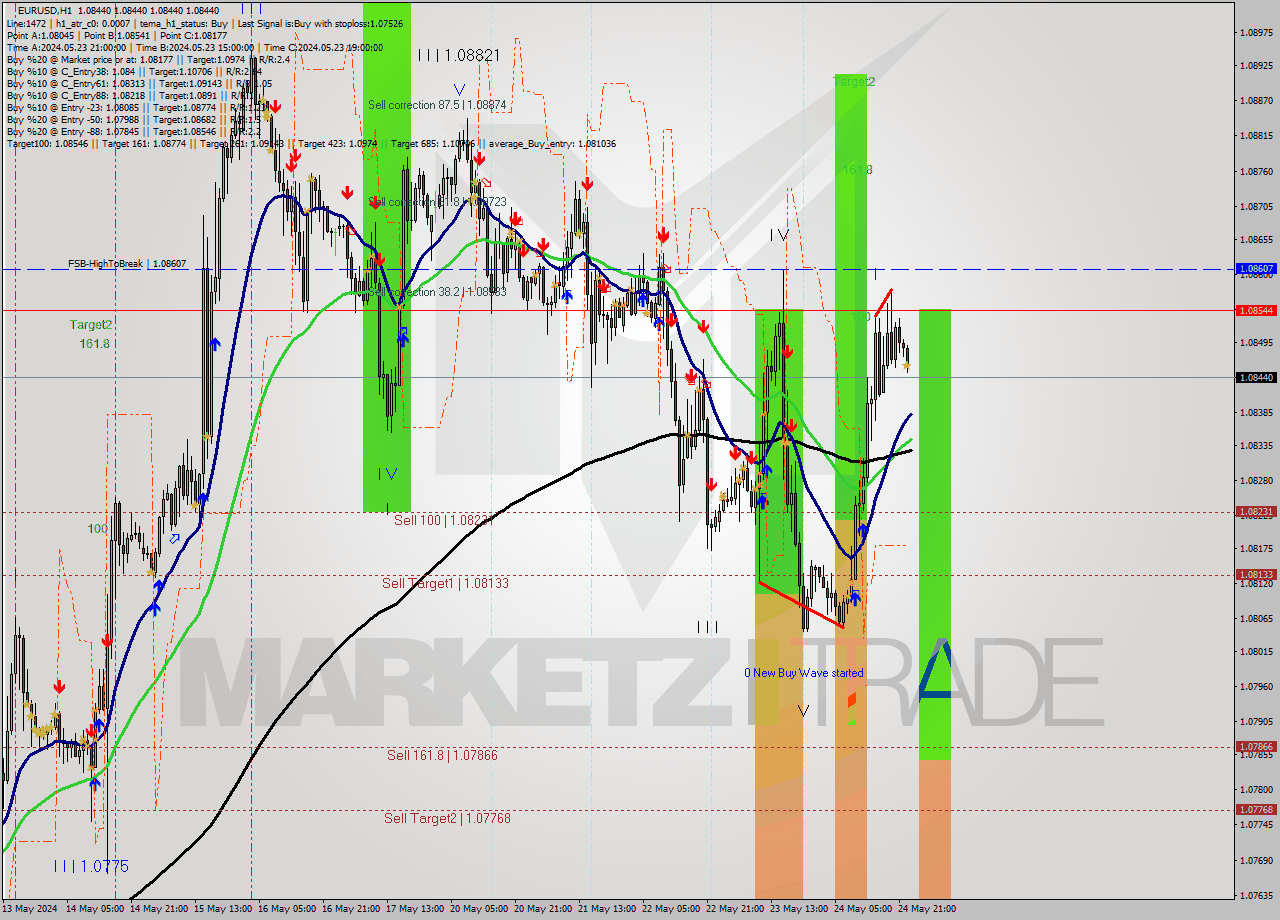Click the '21 May 13:00' time axis label
The image size is (1280, 920).
pyautogui.click(x=607, y=908)
